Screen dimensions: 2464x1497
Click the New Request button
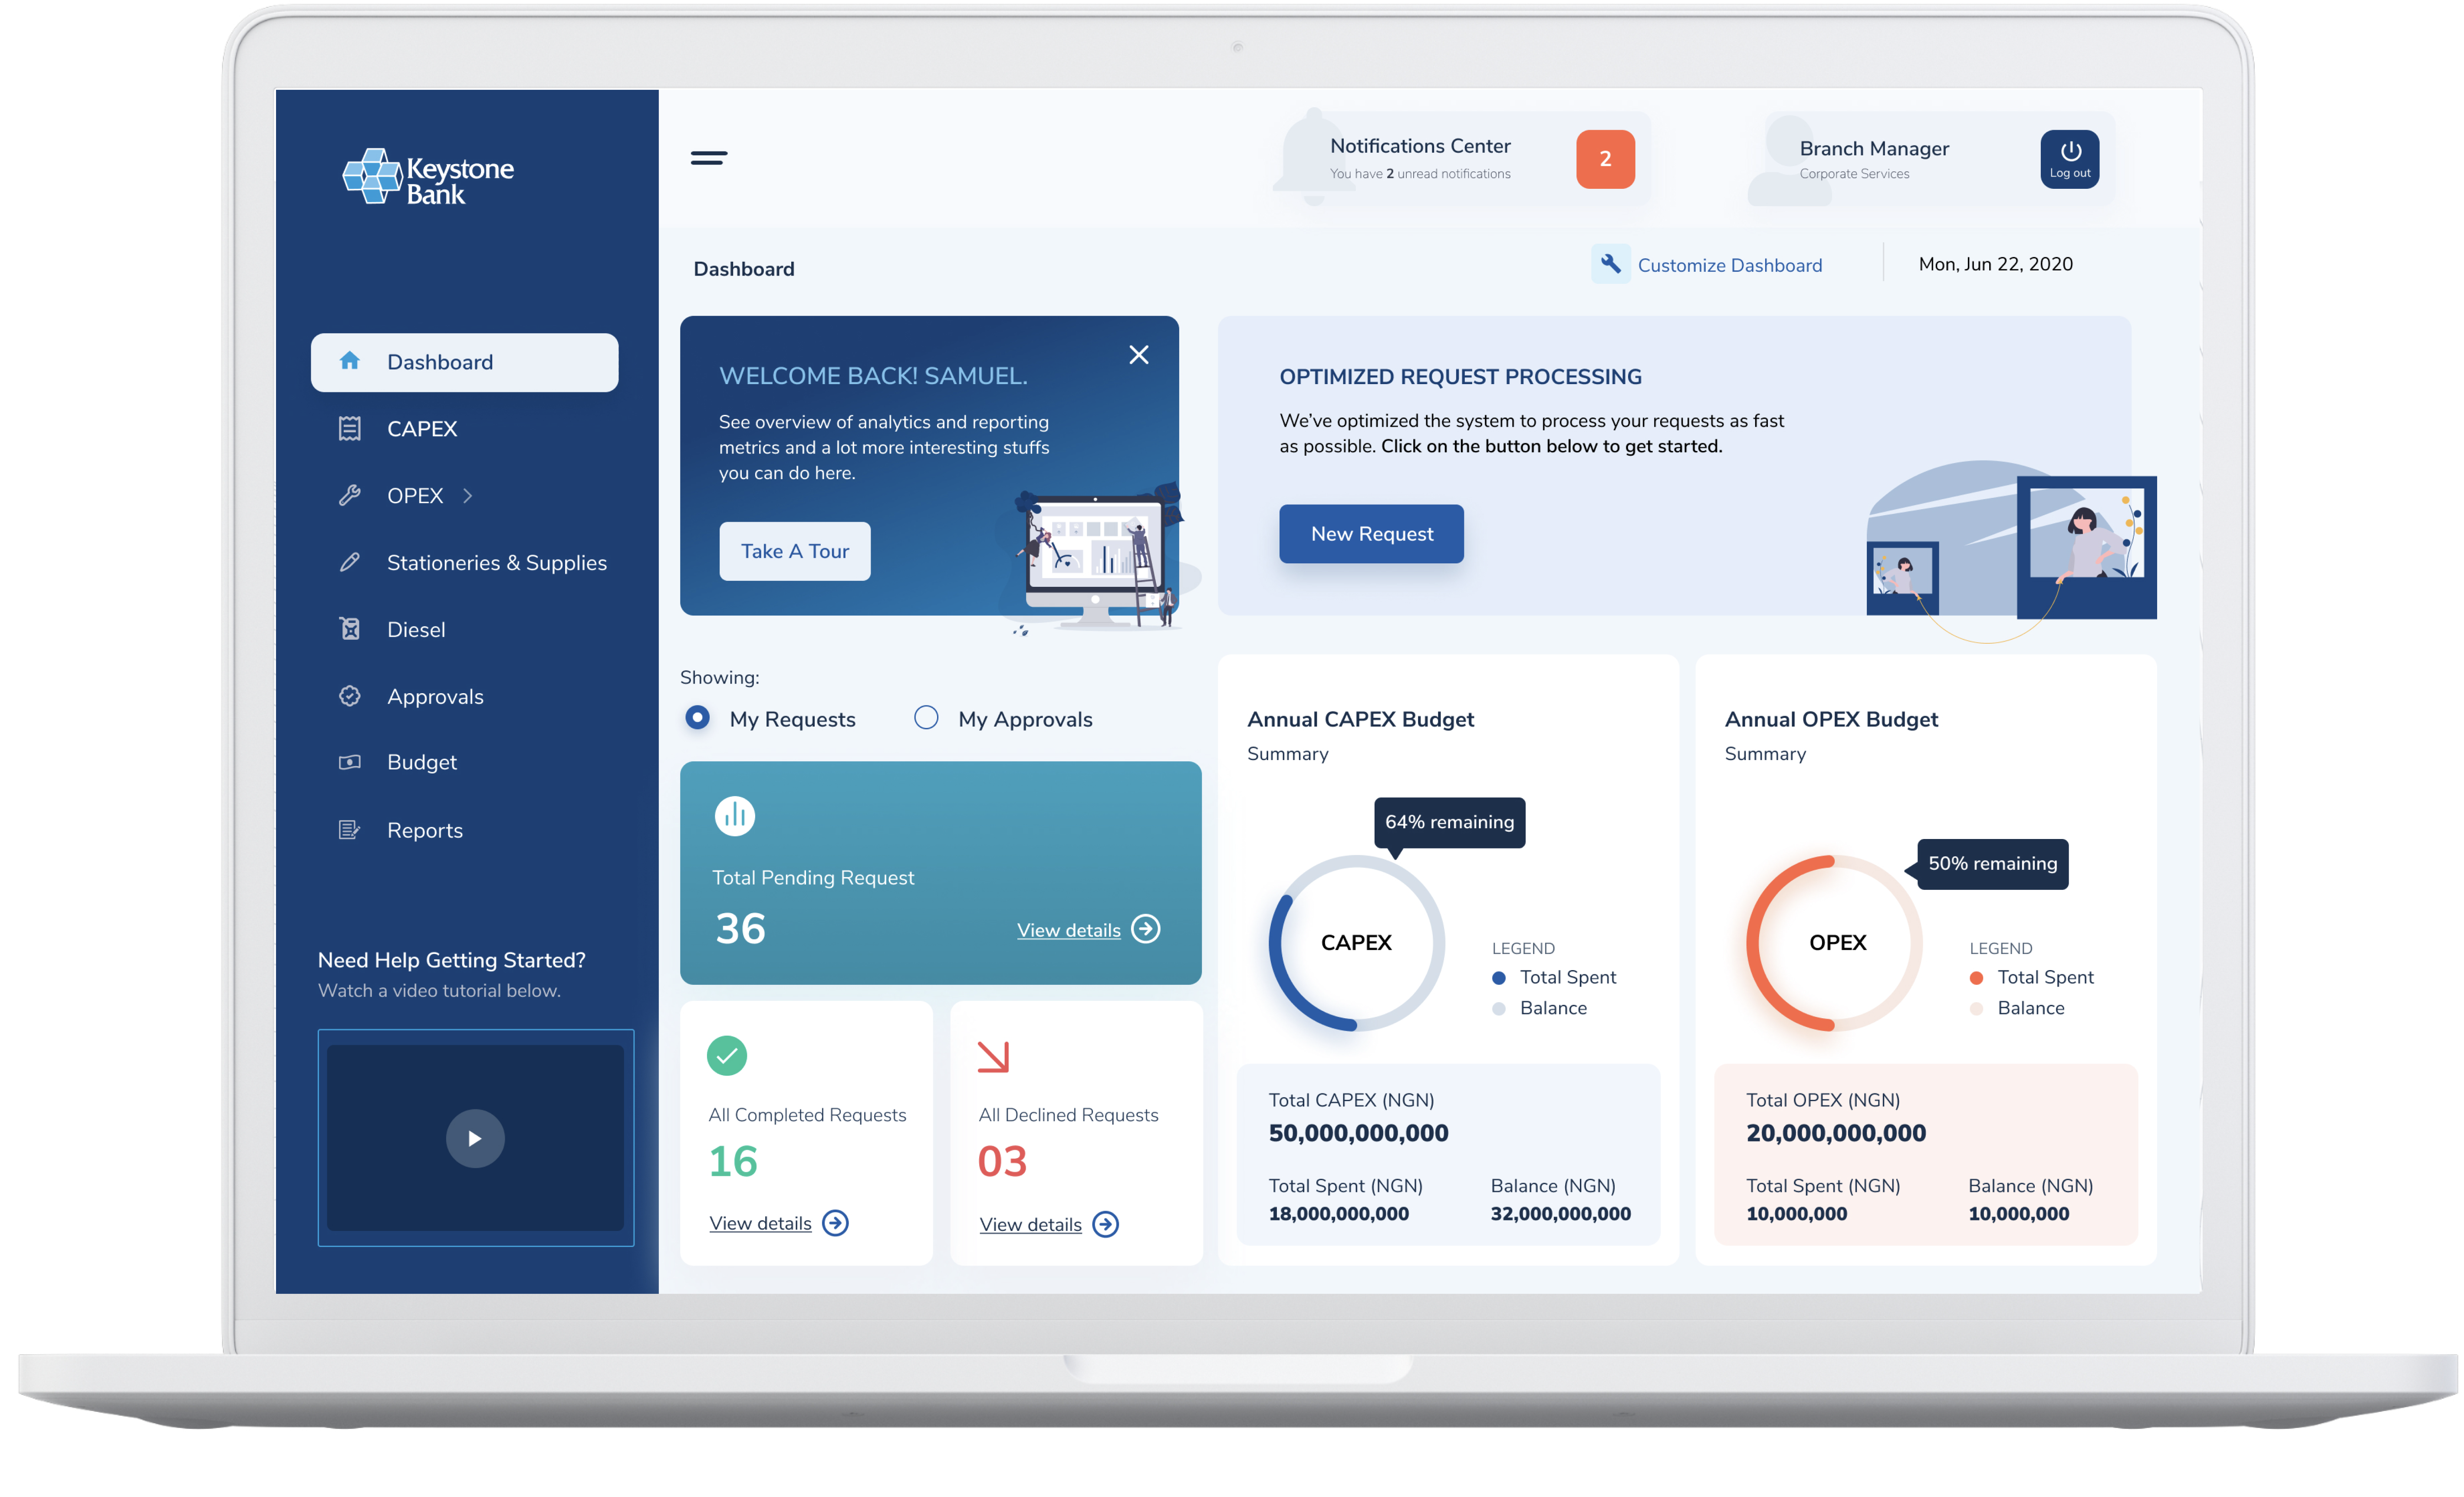[1372, 534]
